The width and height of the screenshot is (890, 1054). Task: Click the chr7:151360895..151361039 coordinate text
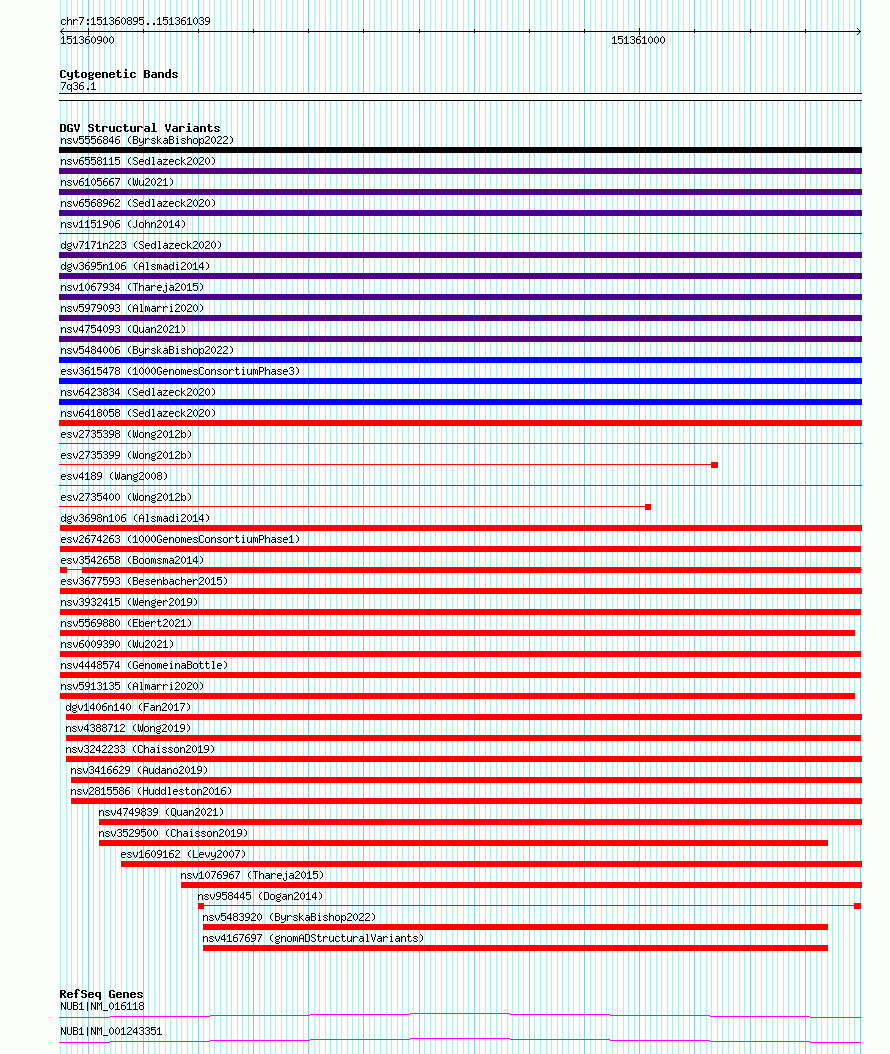tap(135, 22)
